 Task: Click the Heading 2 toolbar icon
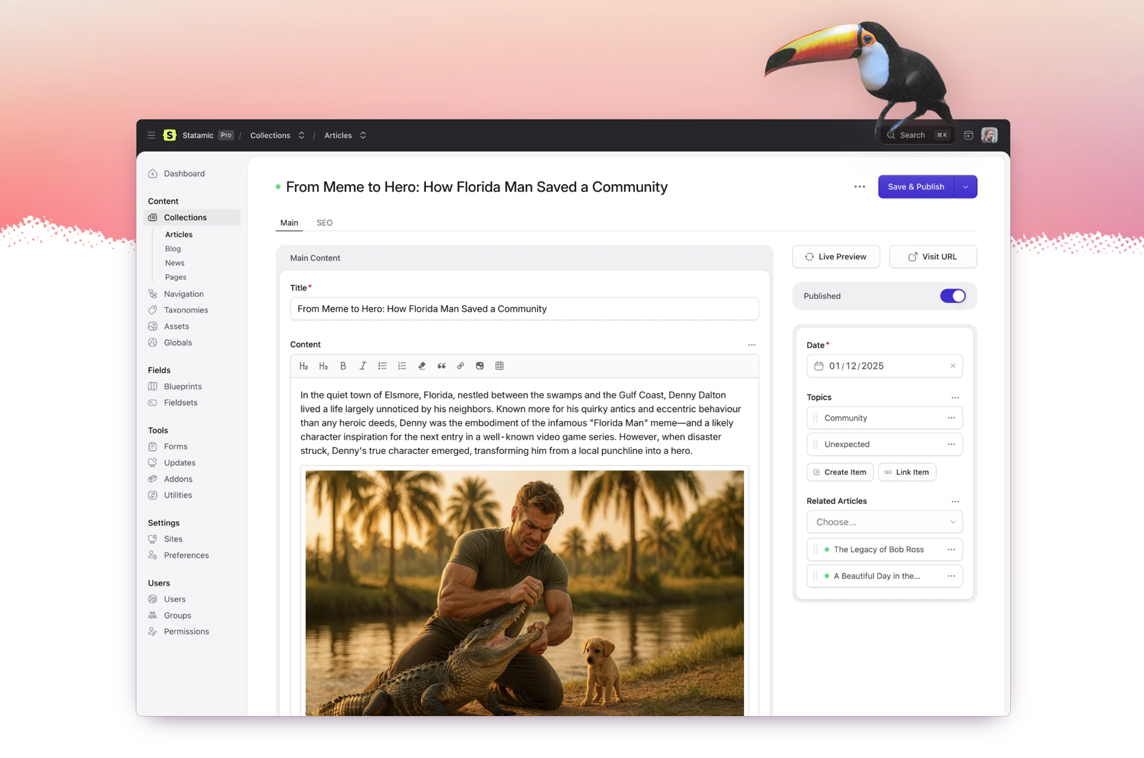tap(304, 366)
